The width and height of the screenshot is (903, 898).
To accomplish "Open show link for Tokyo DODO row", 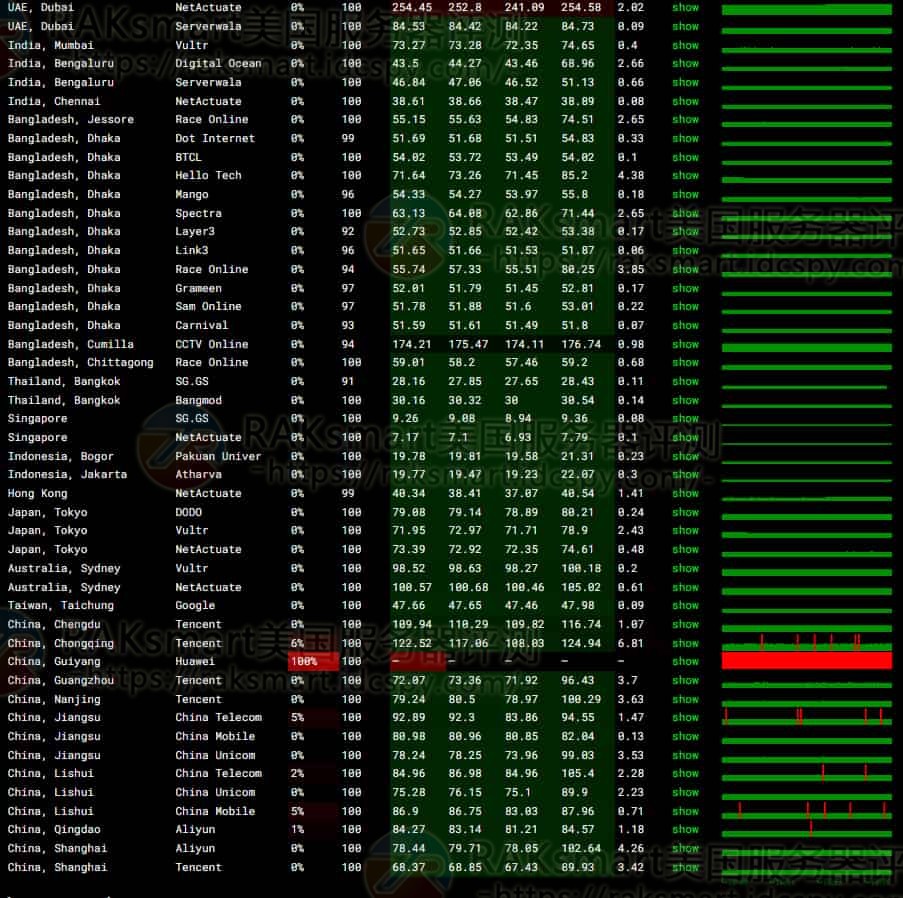I will pos(685,512).
